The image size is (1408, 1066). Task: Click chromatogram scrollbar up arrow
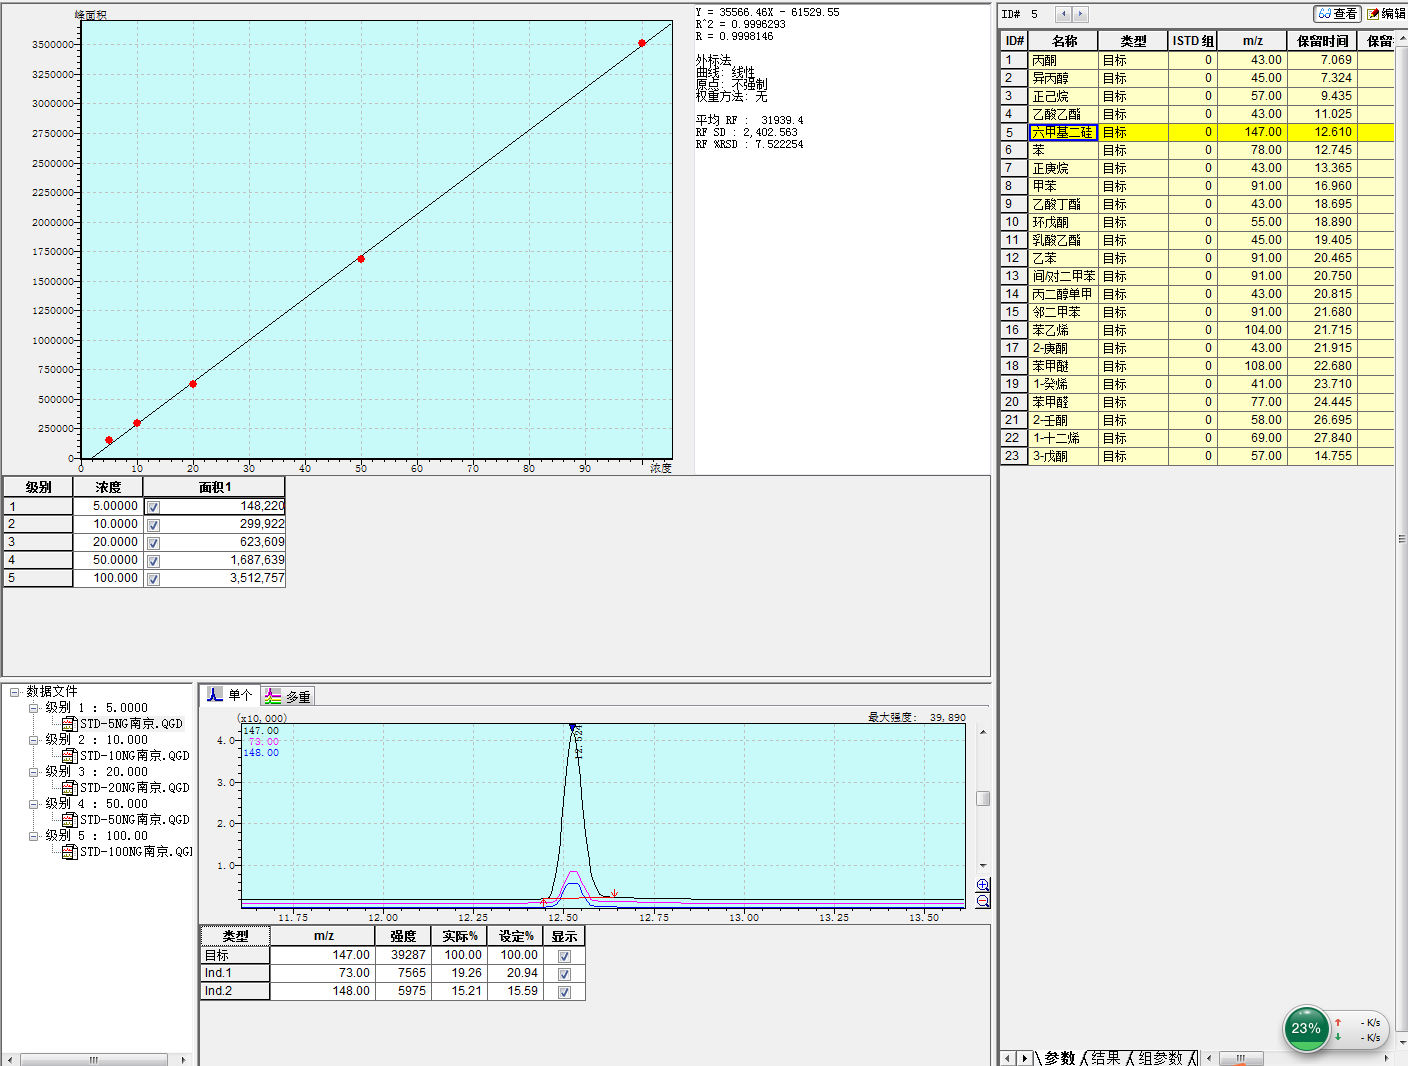click(x=983, y=732)
